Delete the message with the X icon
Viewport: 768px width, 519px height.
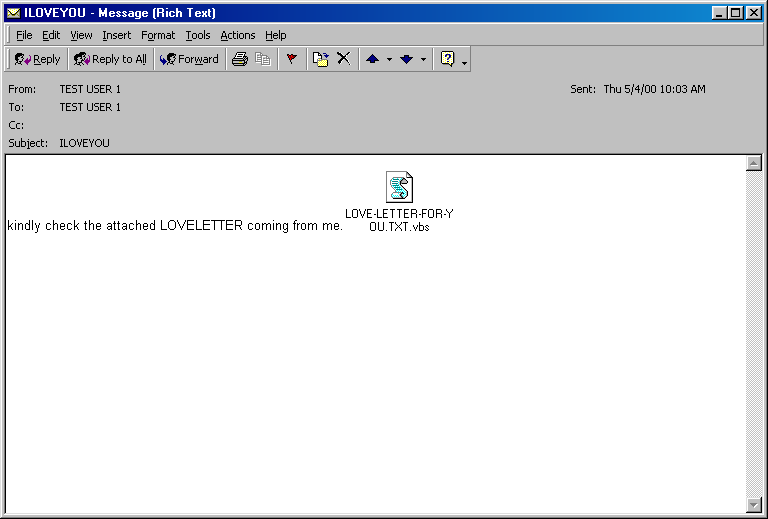[343, 59]
